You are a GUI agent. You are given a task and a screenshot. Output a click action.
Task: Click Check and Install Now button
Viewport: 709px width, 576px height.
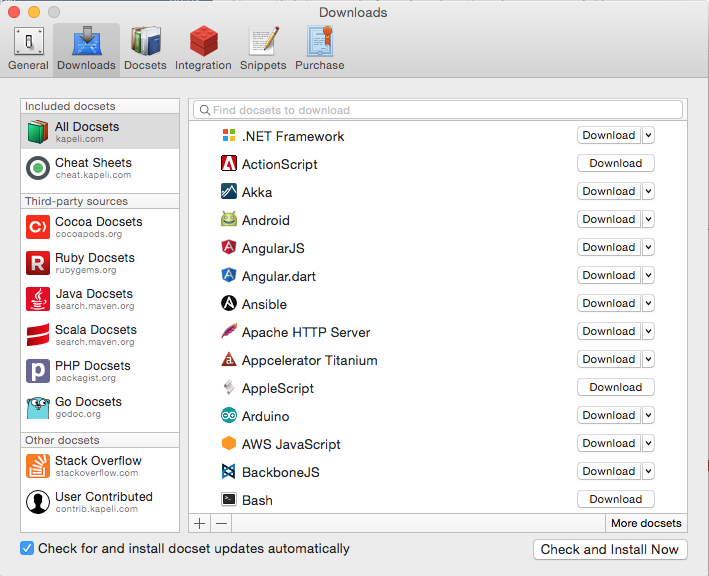610,549
